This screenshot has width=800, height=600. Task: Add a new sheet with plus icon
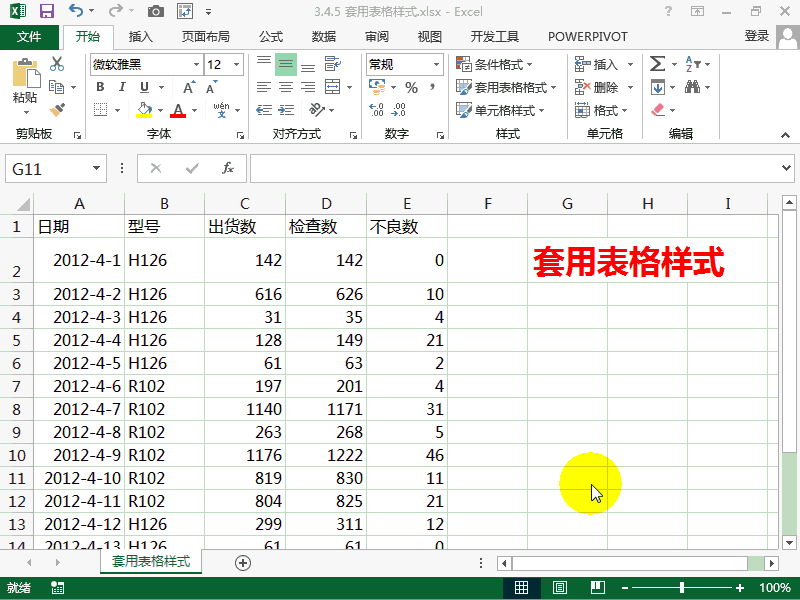[243, 563]
